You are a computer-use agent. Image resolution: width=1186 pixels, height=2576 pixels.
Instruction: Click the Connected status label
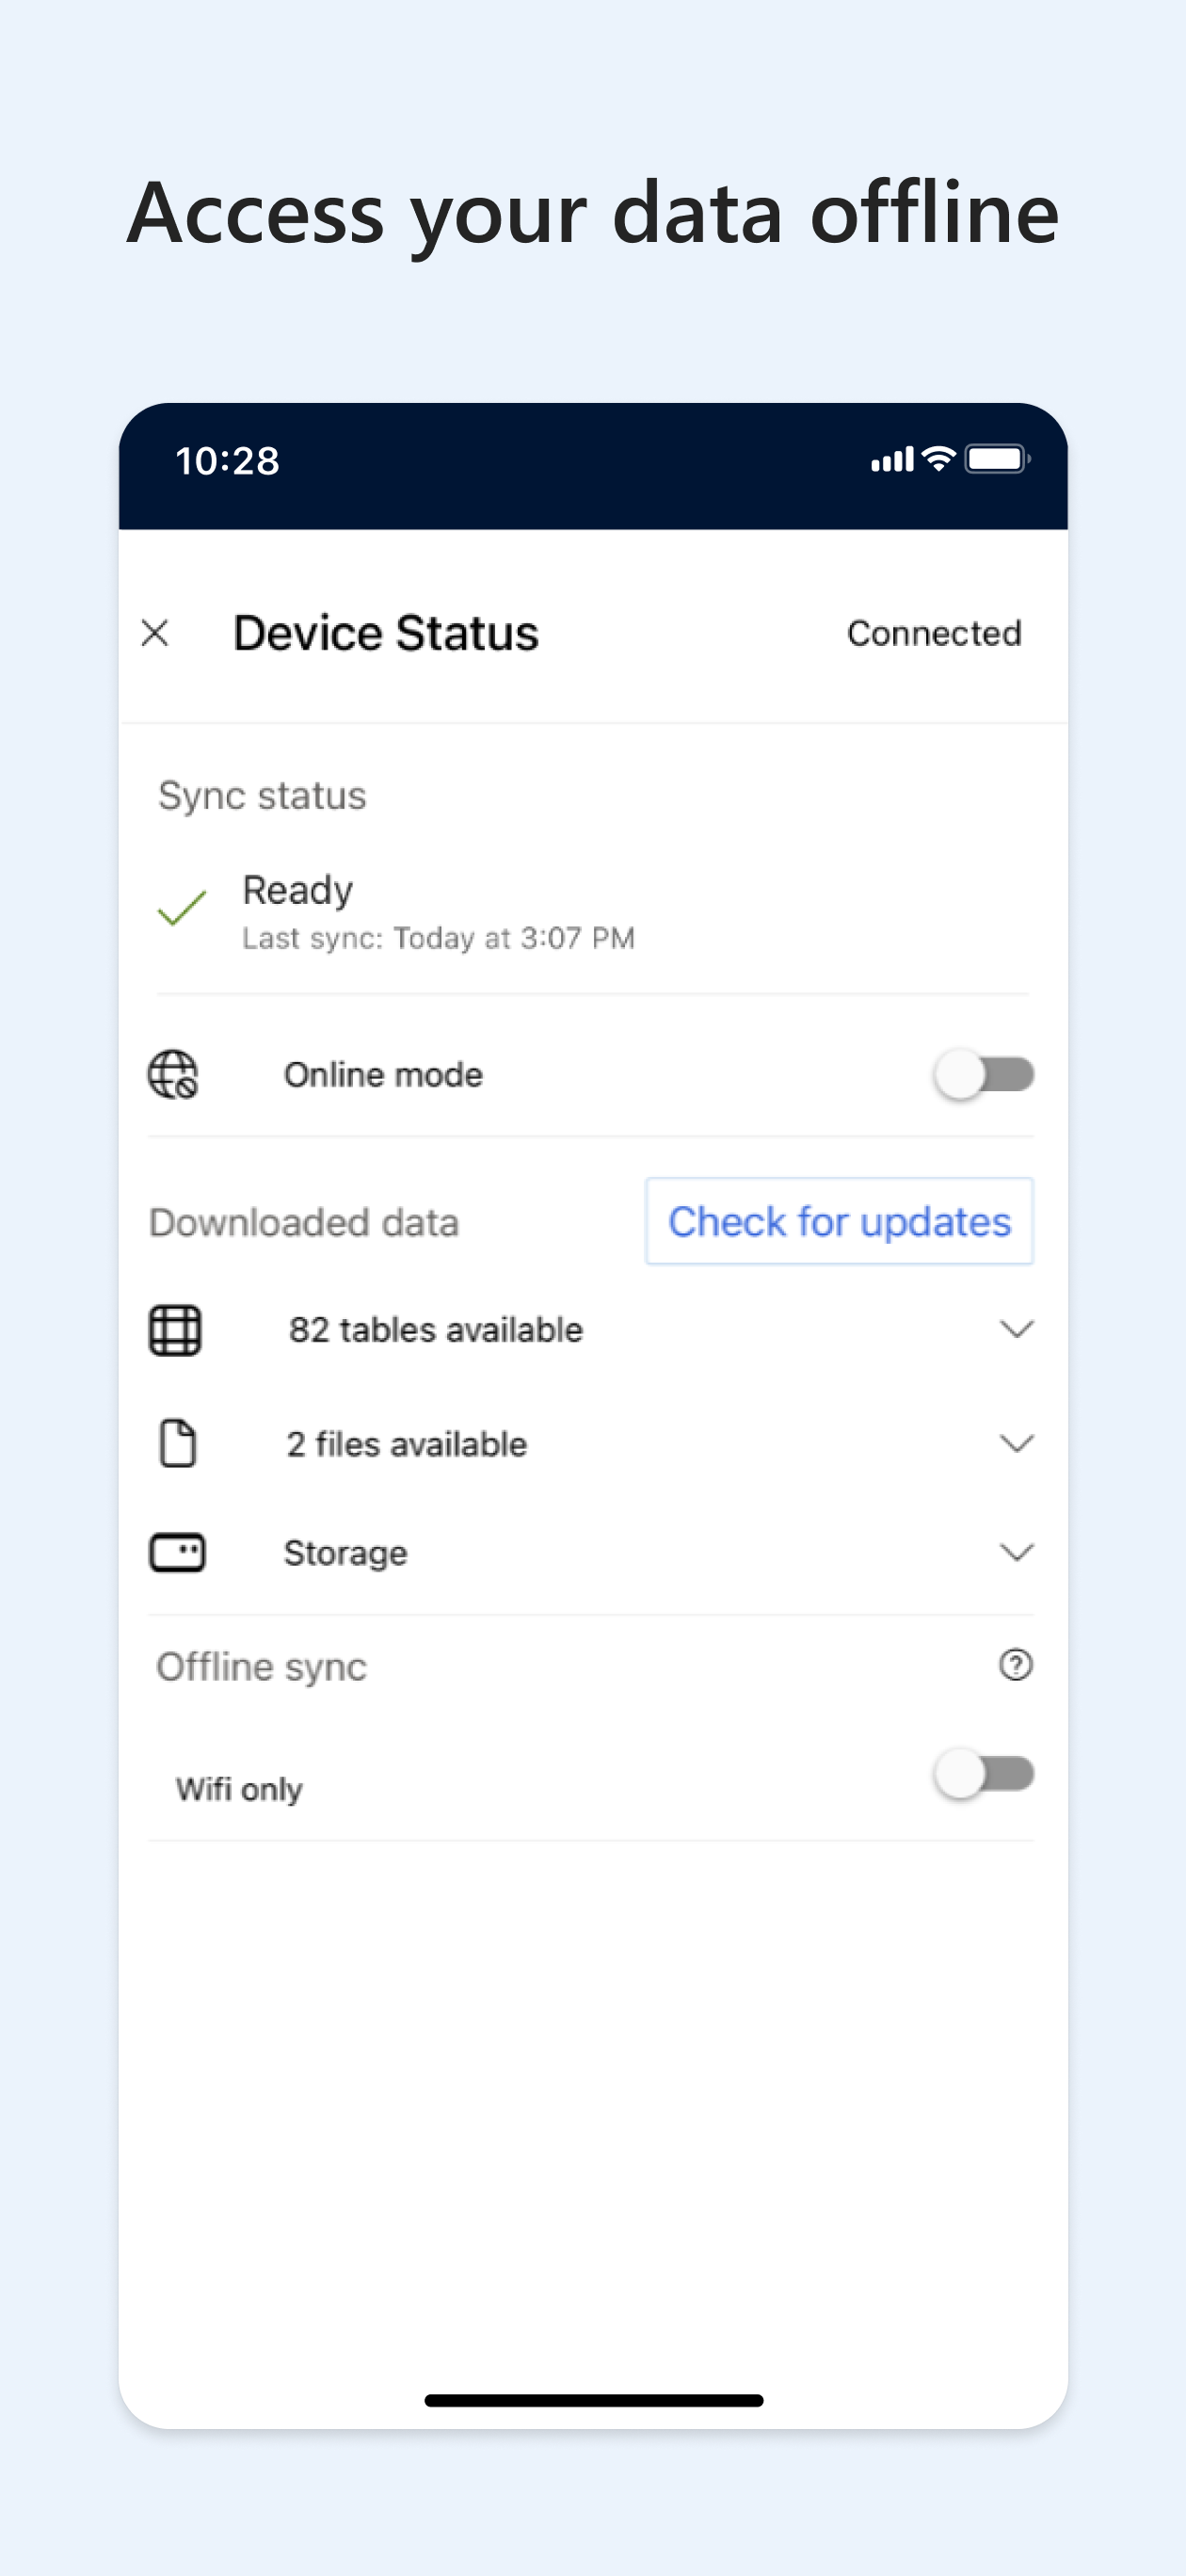tap(934, 633)
